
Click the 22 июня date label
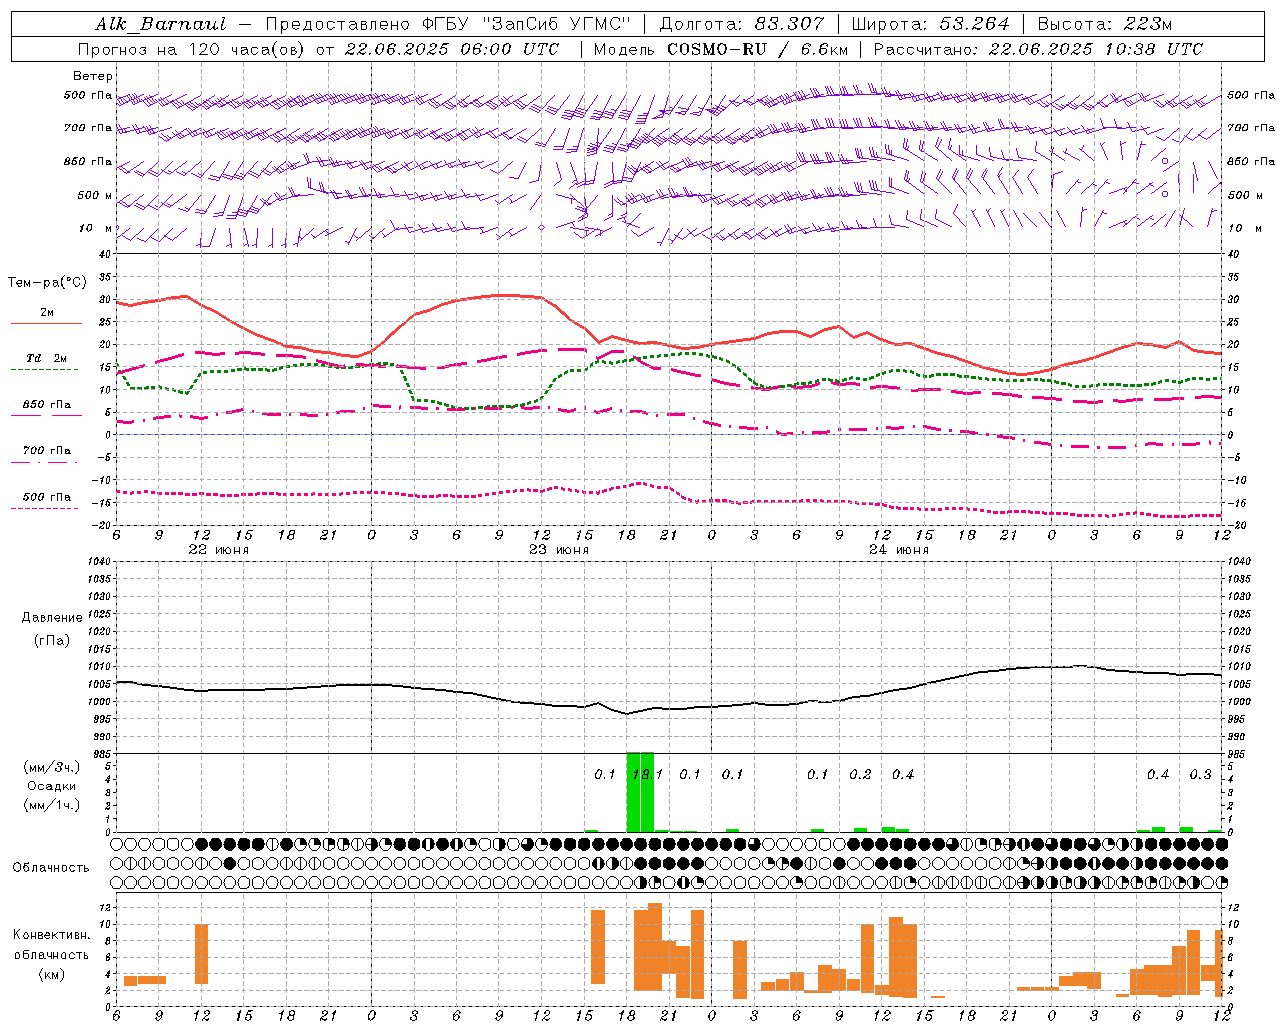(219, 550)
